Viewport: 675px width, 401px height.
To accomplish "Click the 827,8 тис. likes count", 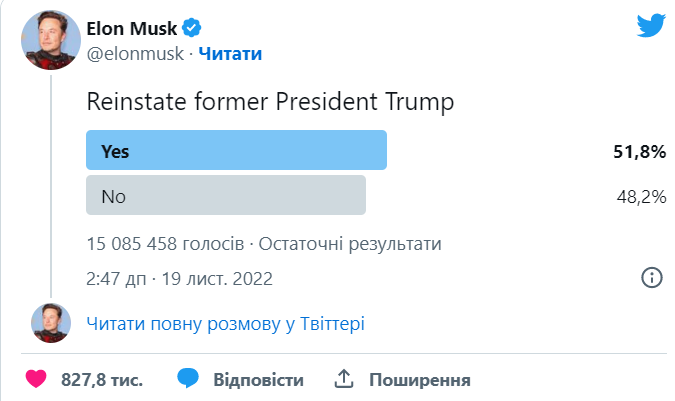I will click(102, 380).
